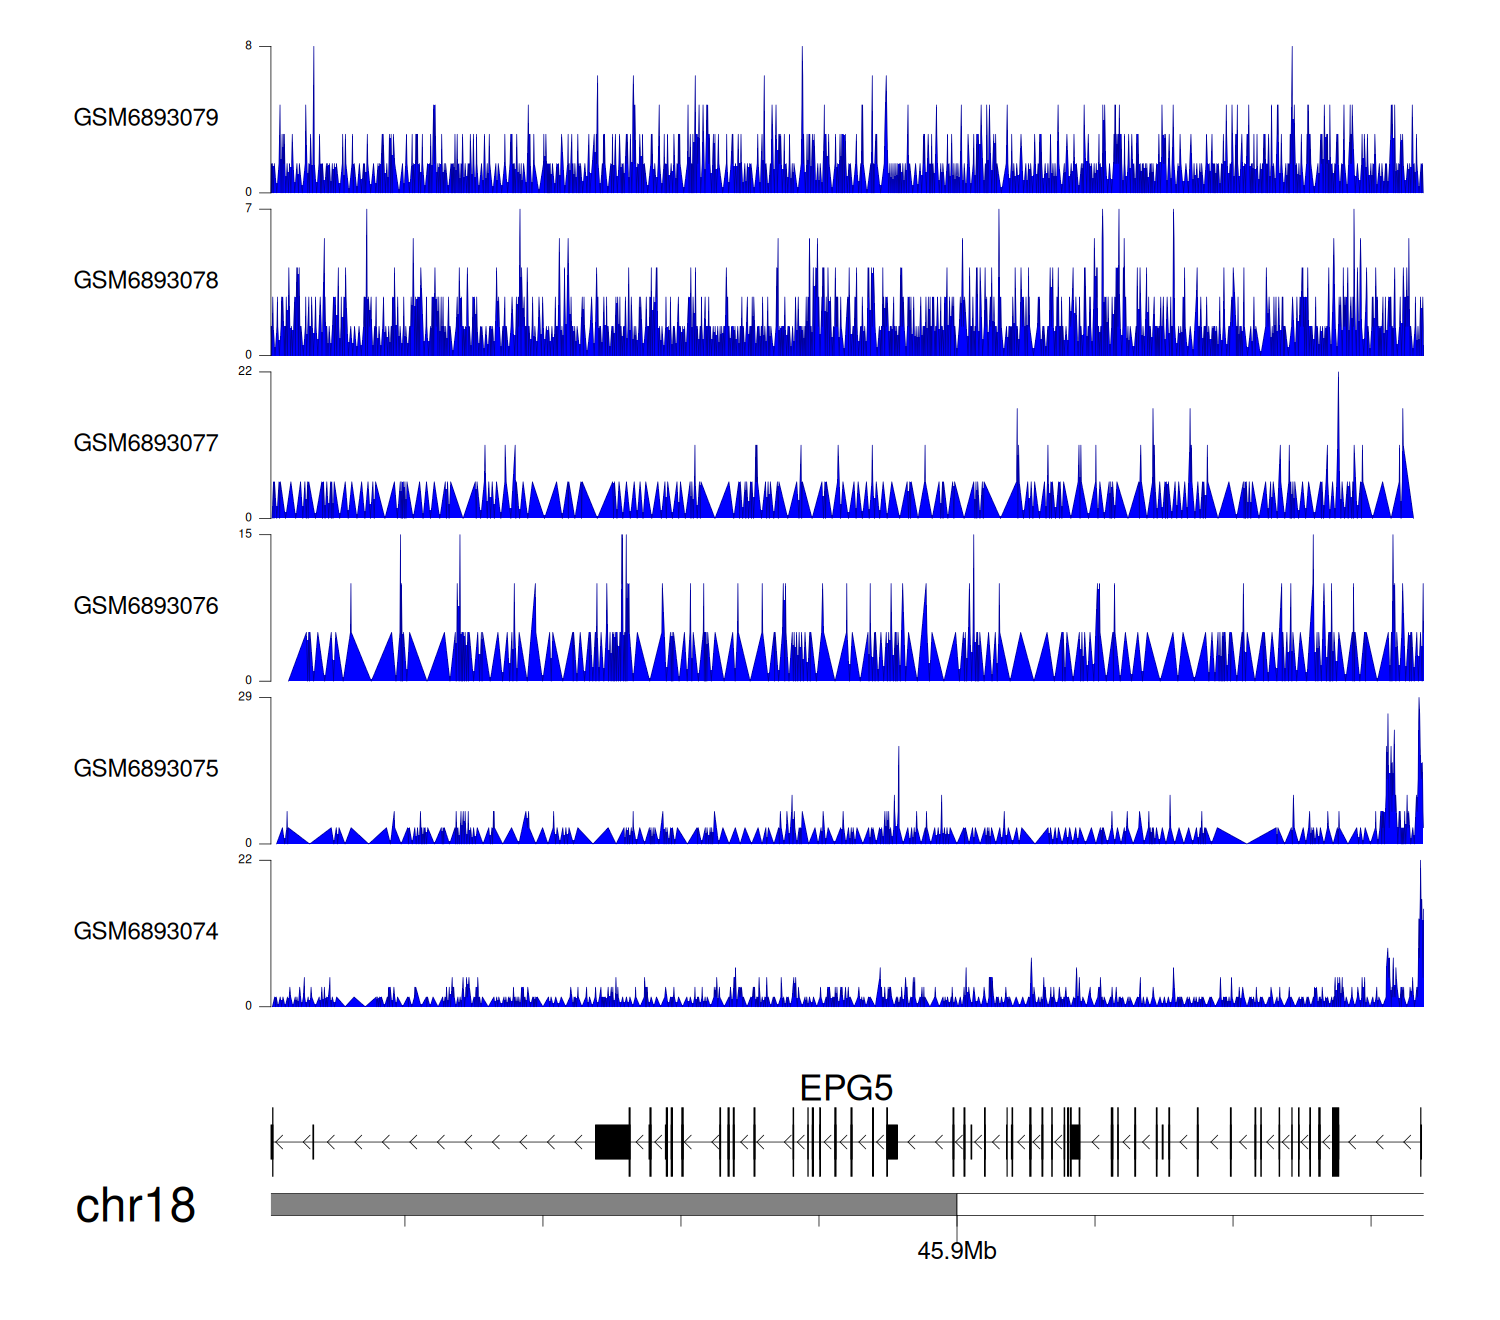Click the y-axis maximum value 29
1500x1320 pixels.
coord(246,697)
